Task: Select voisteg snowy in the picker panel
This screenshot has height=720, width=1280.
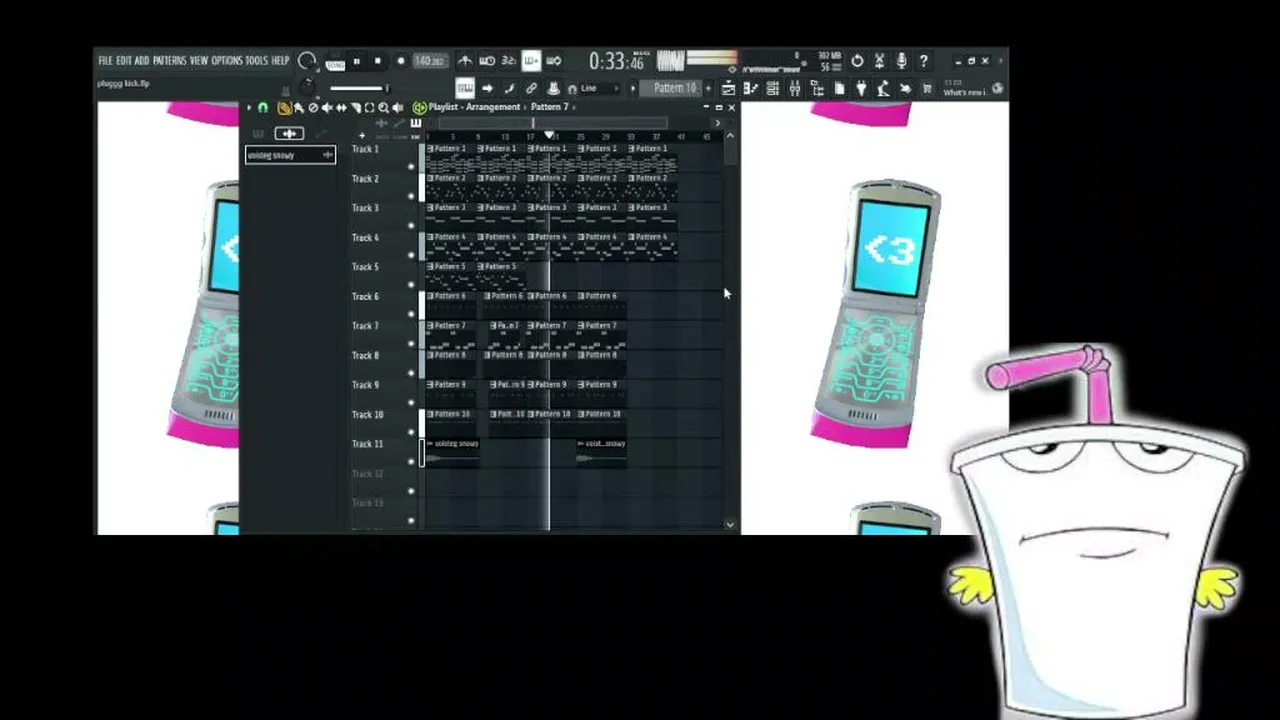Action: tap(290, 155)
